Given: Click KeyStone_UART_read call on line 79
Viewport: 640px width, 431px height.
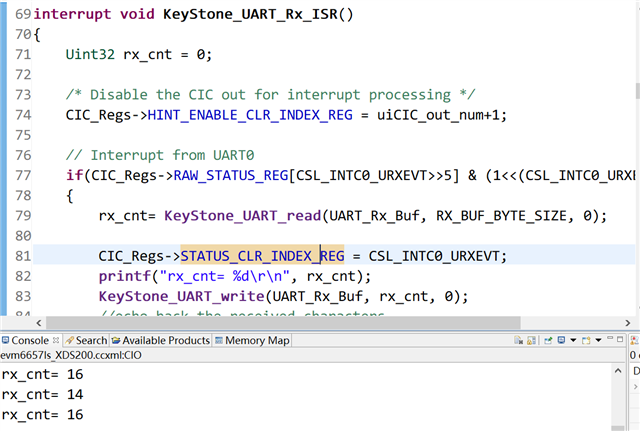Looking at the screenshot, I should (x=242, y=216).
